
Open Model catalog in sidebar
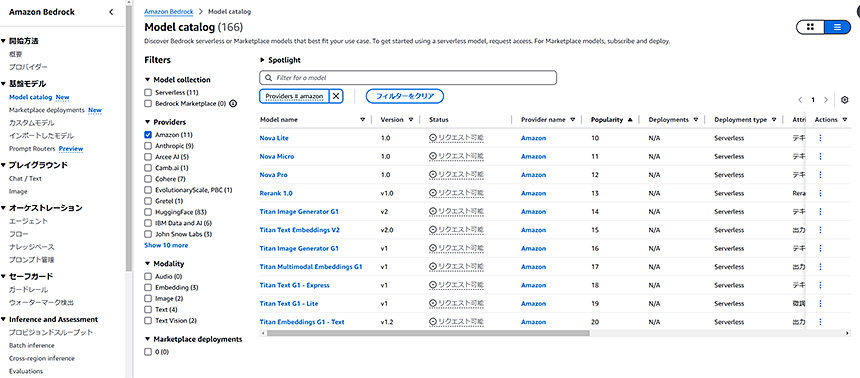click(30, 97)
